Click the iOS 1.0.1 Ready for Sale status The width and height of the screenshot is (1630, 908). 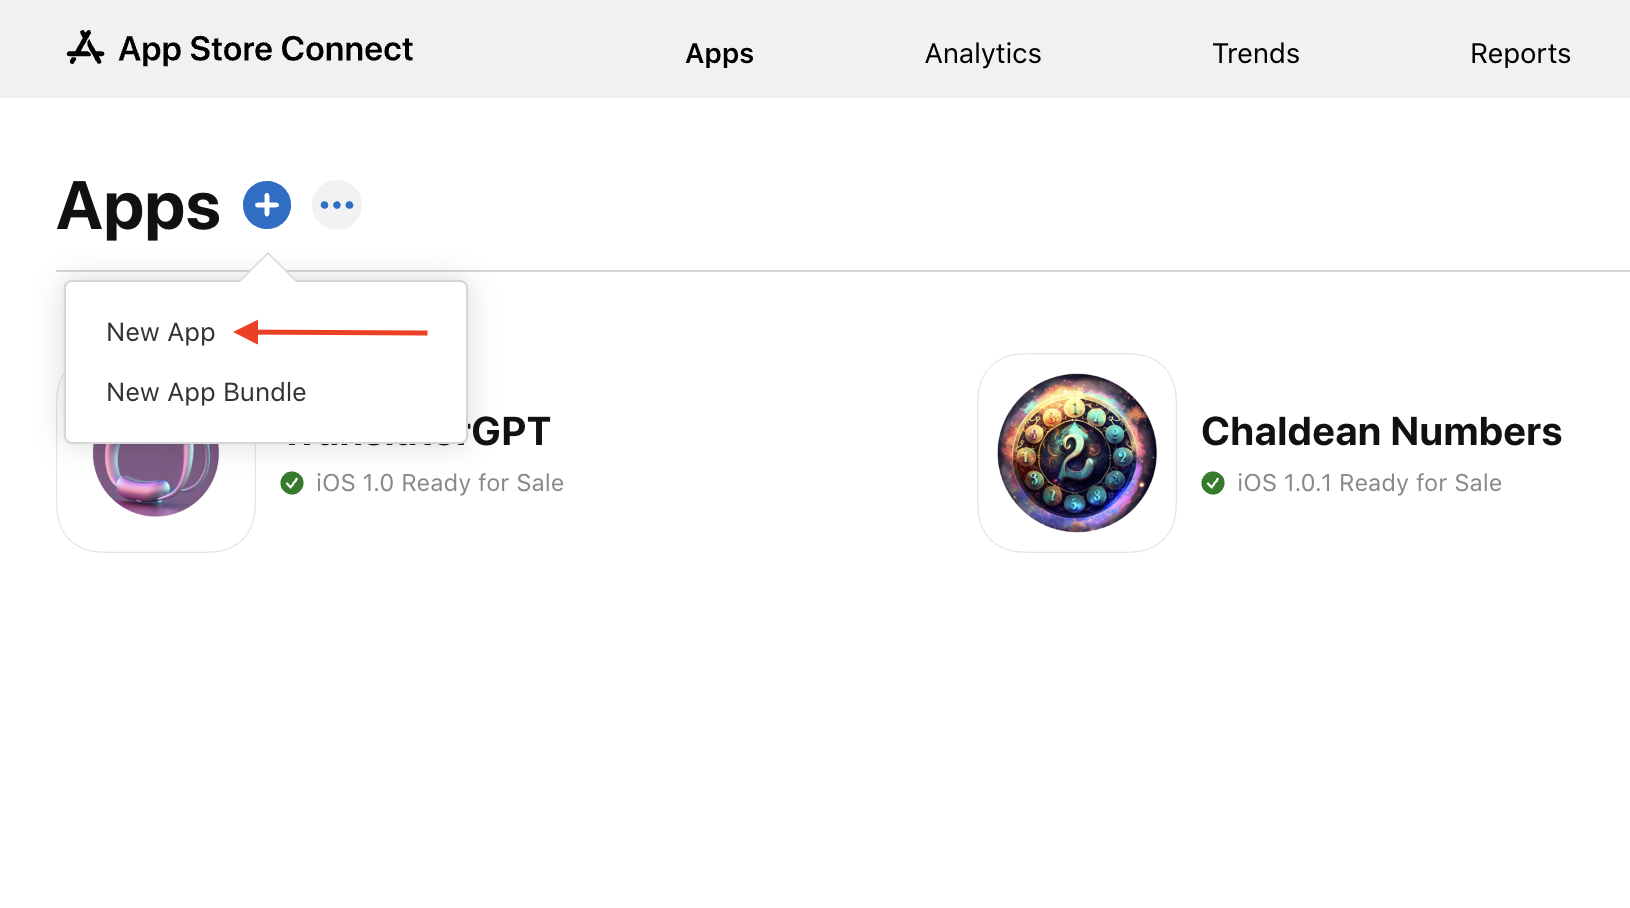1368,483
